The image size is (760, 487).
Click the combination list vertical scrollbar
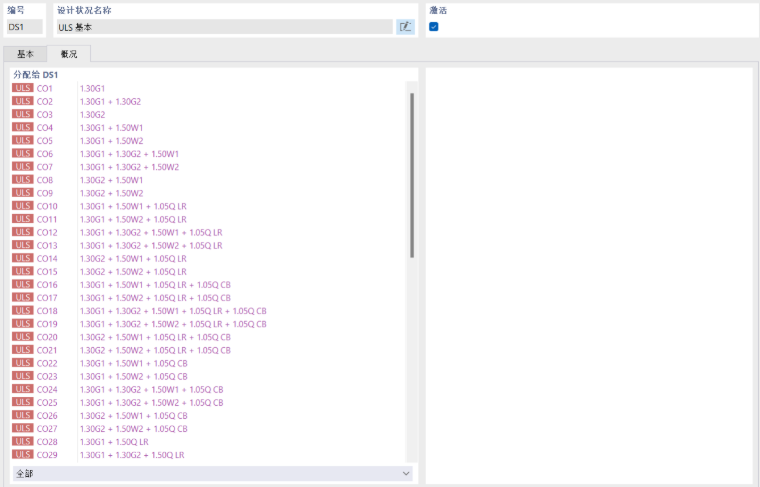412,175
